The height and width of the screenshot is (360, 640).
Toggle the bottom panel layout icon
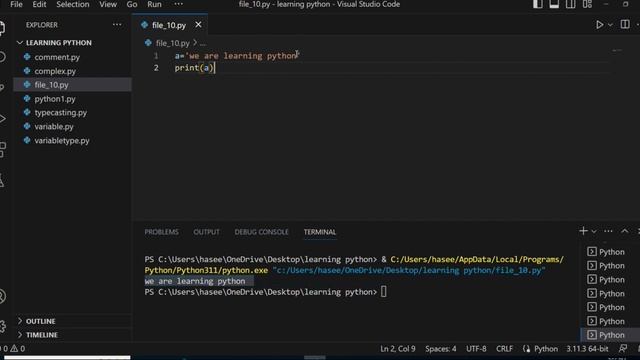[554, 4]
